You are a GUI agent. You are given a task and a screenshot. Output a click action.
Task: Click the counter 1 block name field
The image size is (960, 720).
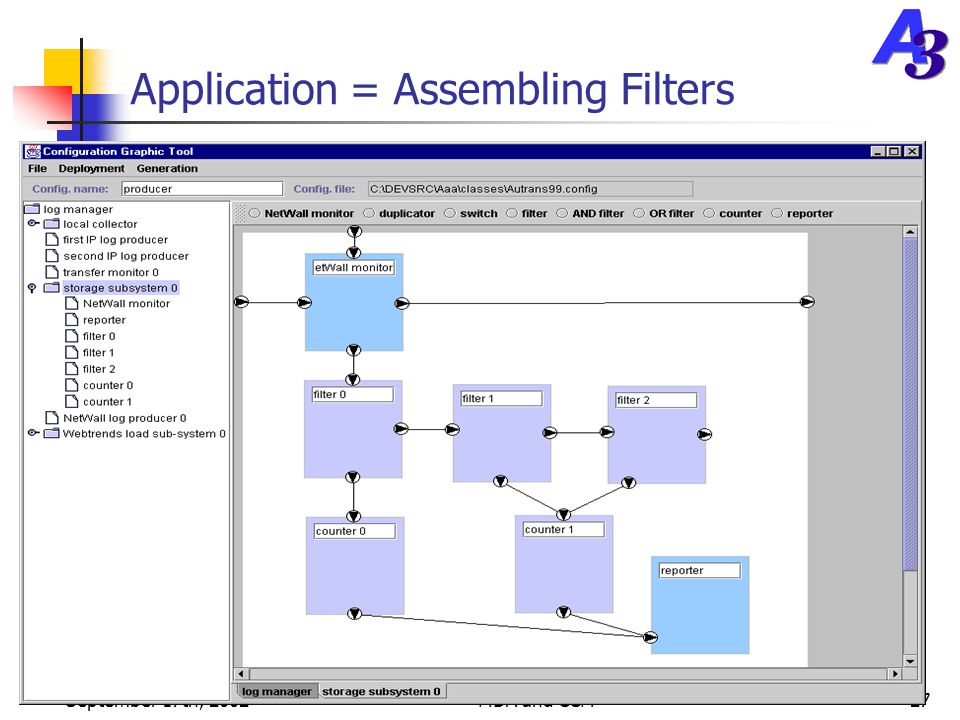(x=564, y=530)
